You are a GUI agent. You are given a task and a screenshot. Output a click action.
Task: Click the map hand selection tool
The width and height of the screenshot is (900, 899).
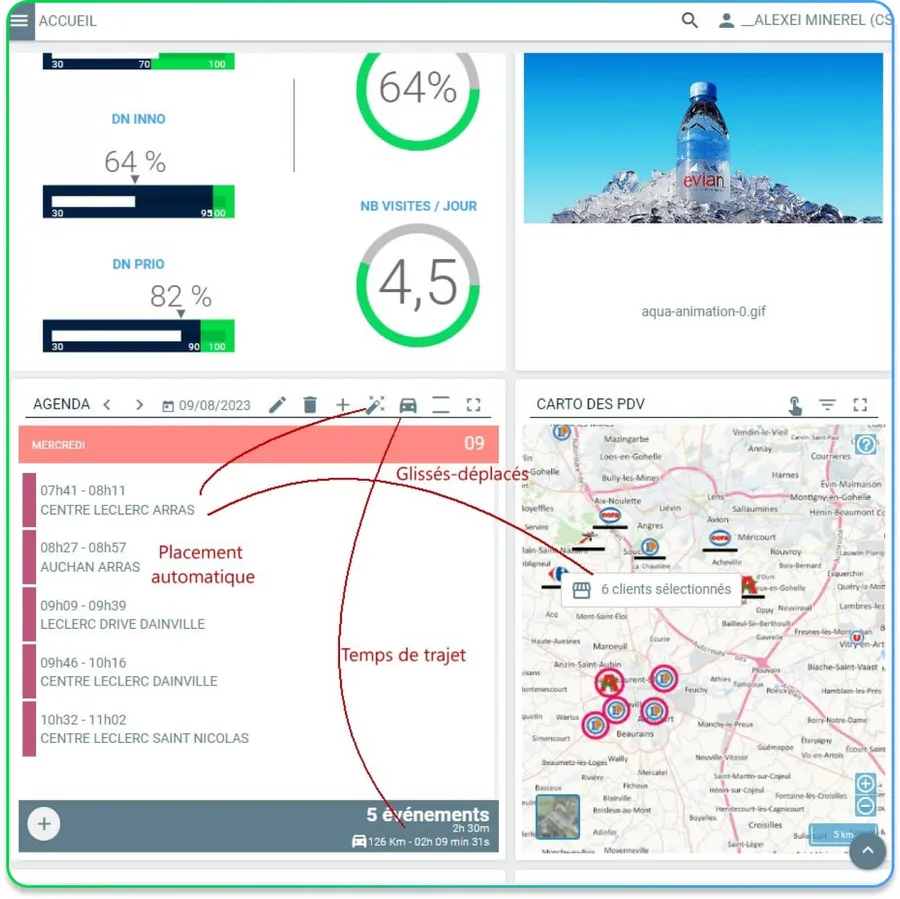click(x=795, y=405)
